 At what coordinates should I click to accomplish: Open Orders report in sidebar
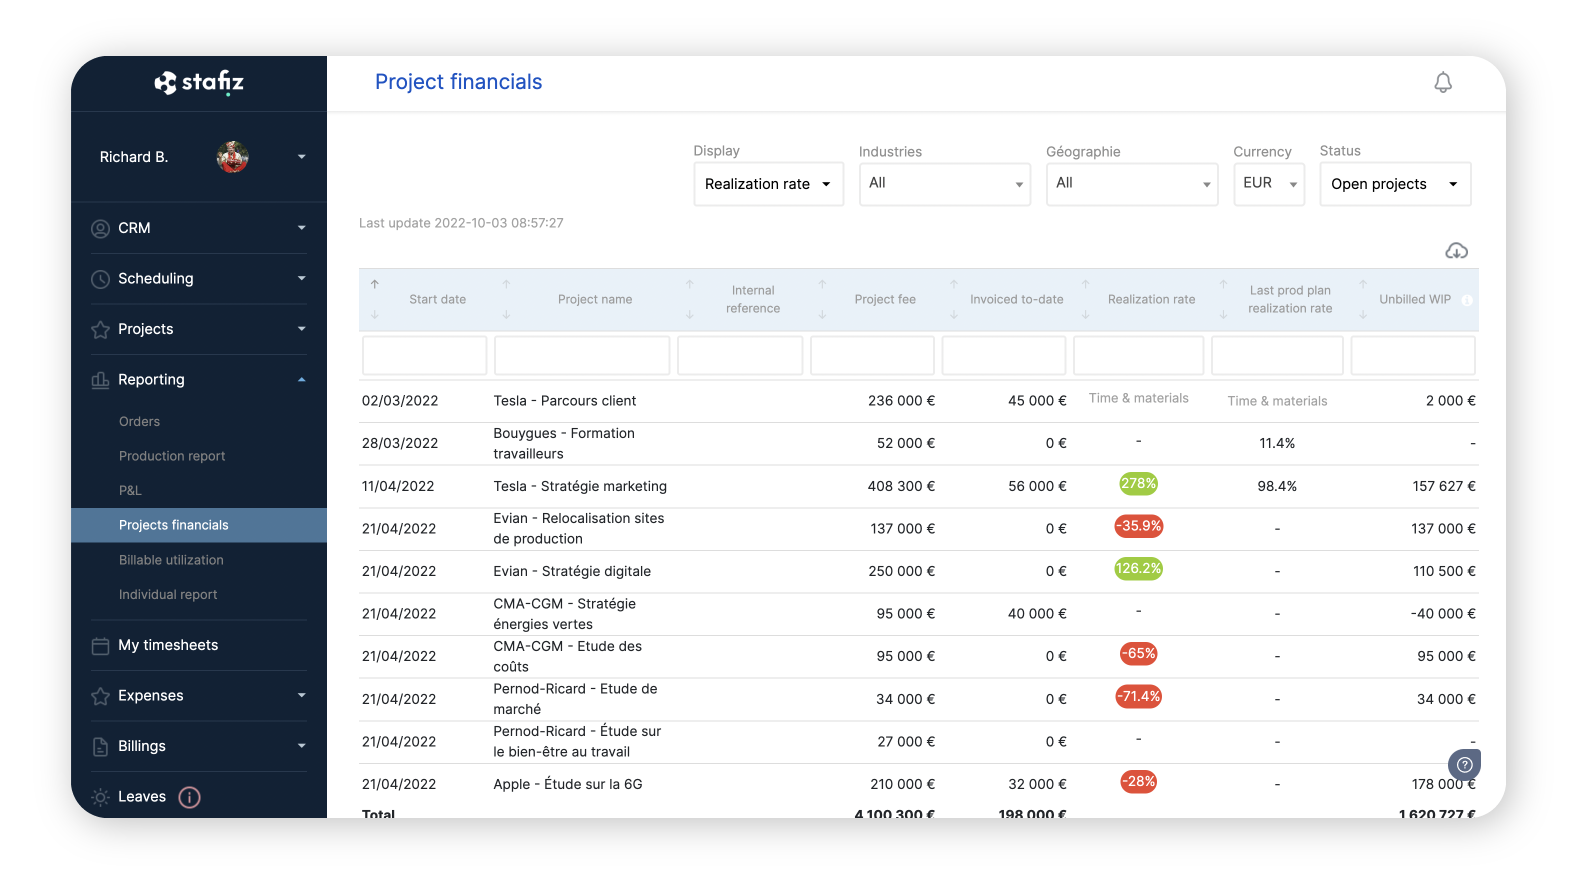pos(139,422)
